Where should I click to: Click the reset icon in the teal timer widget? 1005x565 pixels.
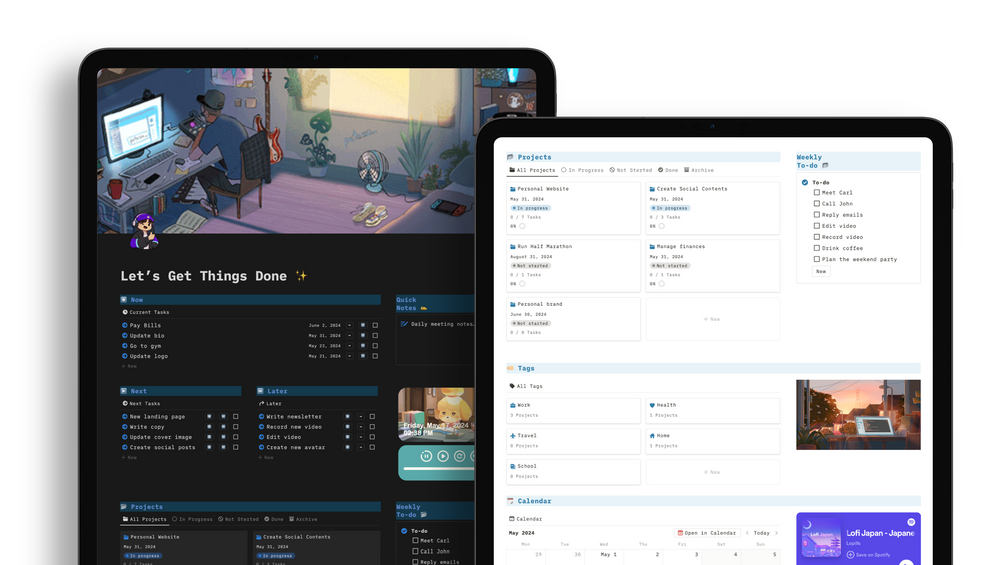pyautogui.click(x=460, y=456)
